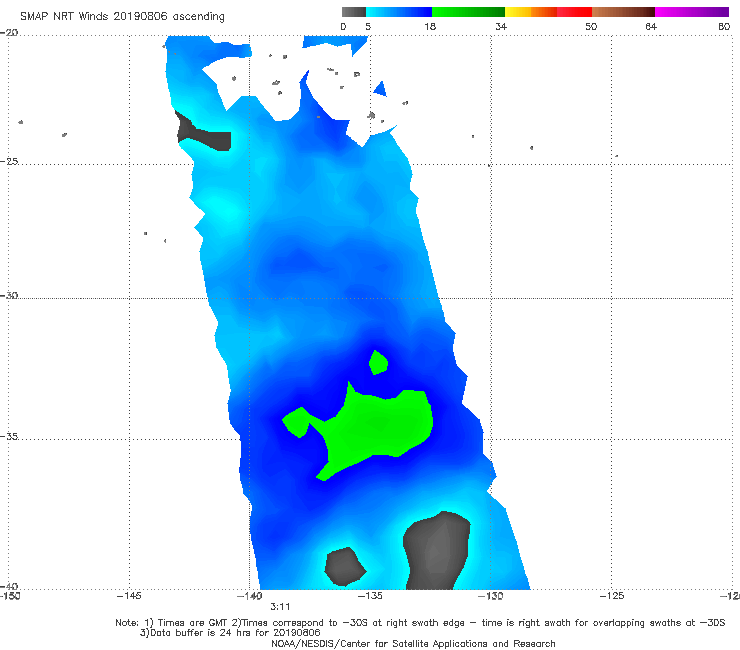Screen dimensions: 740x650
Task: Click the longitude label '-135'
Action: click(x=370, y=596)
